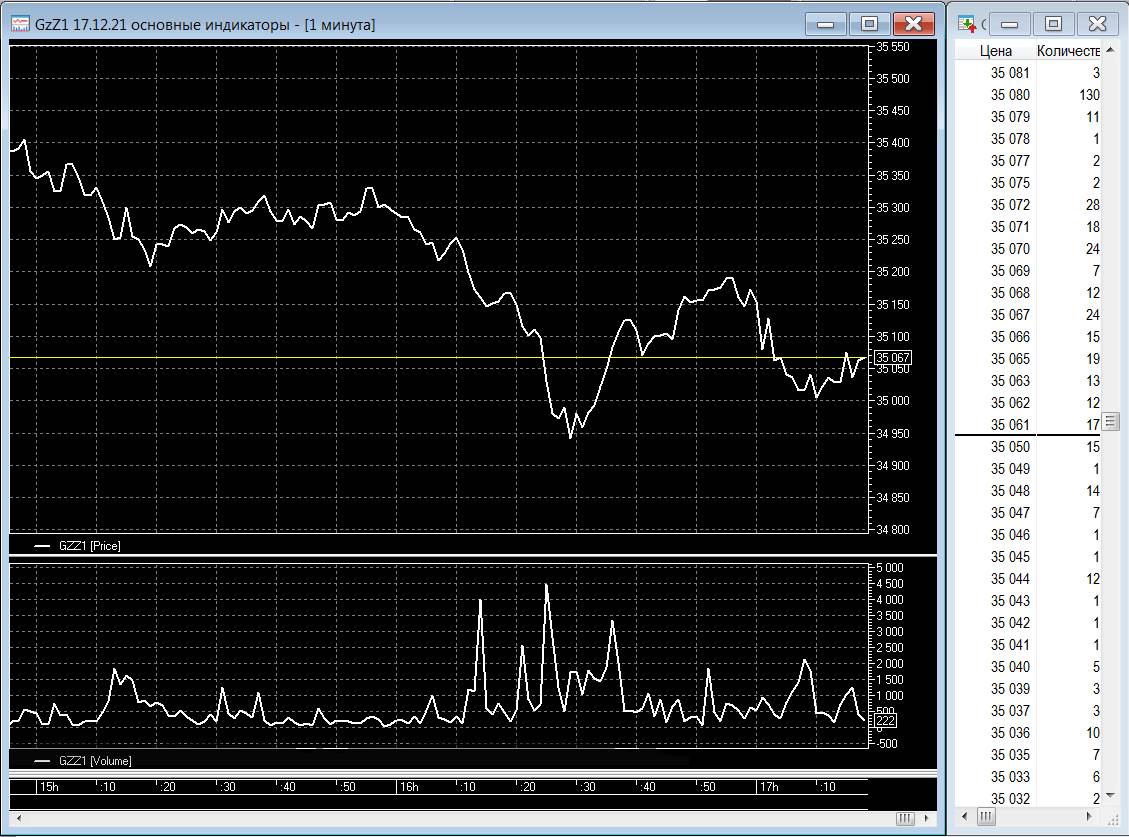The height and width of the screenshot is (837, 1129).
Task: Click the 16h marker on time axis
Action: pos(409,787)
